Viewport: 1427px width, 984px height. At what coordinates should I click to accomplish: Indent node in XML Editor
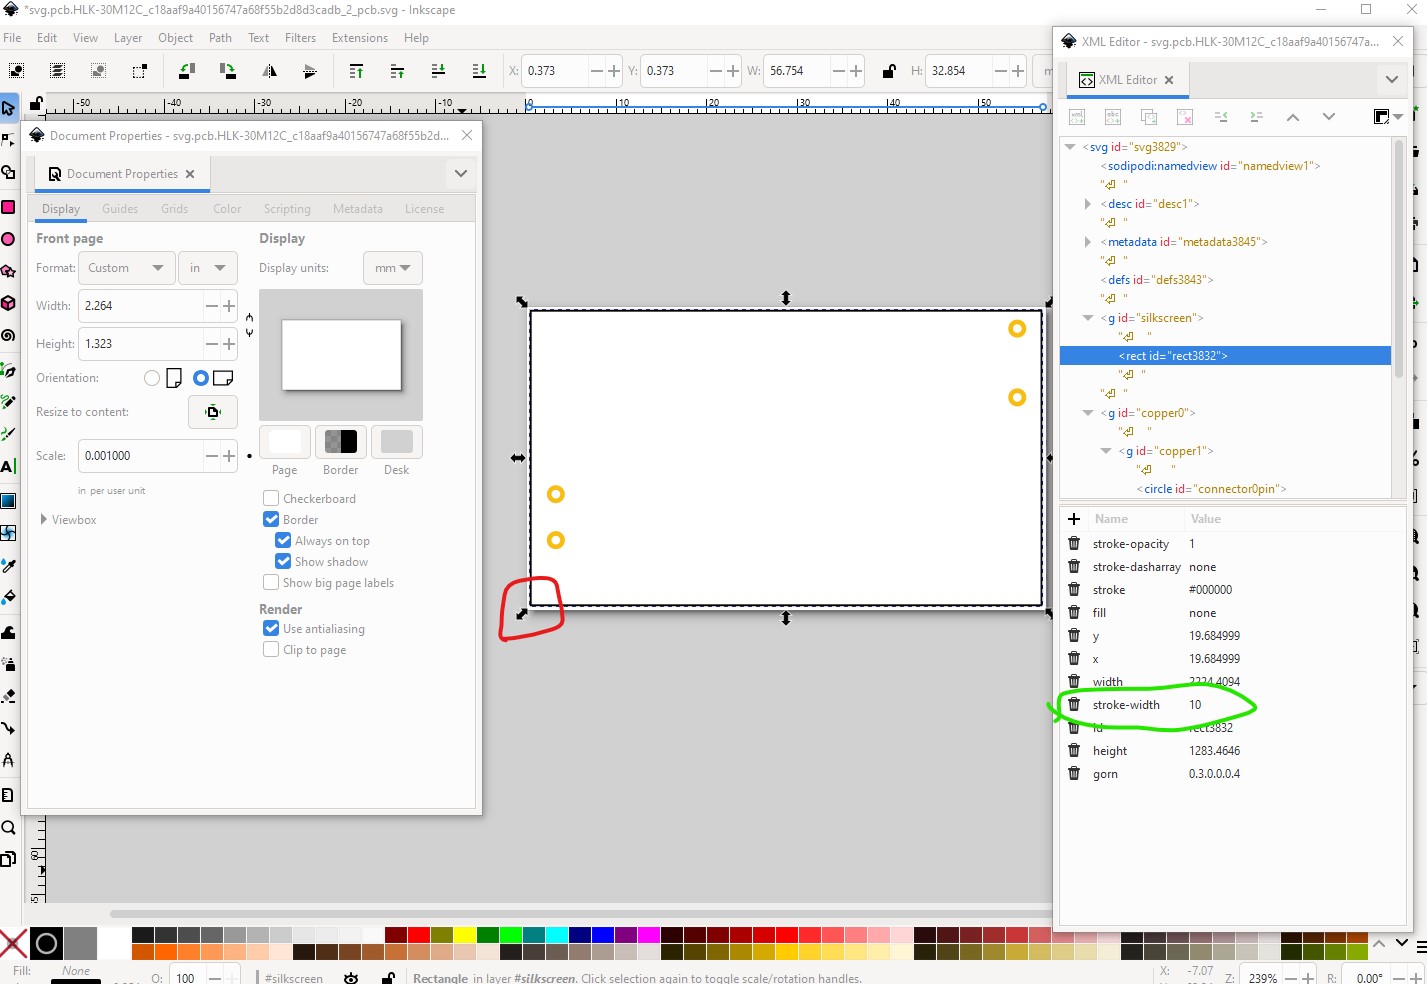1257,117
